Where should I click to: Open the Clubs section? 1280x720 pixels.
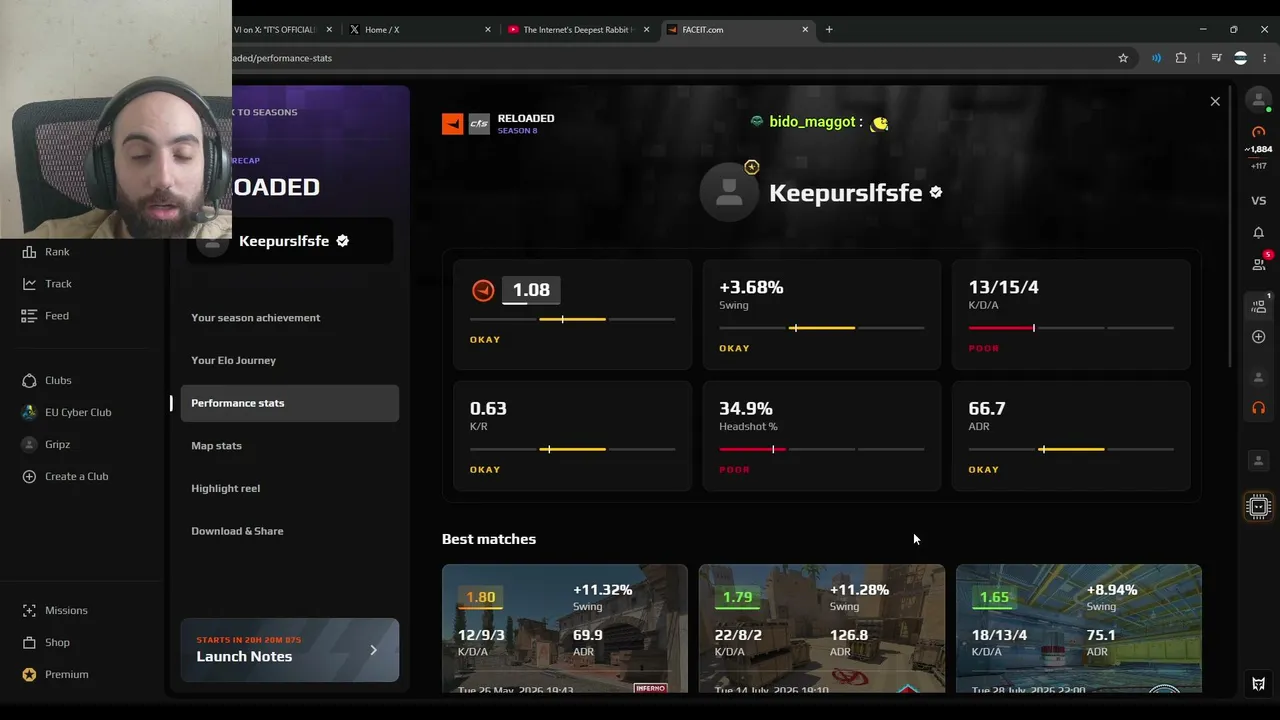[x=47, y=380]
